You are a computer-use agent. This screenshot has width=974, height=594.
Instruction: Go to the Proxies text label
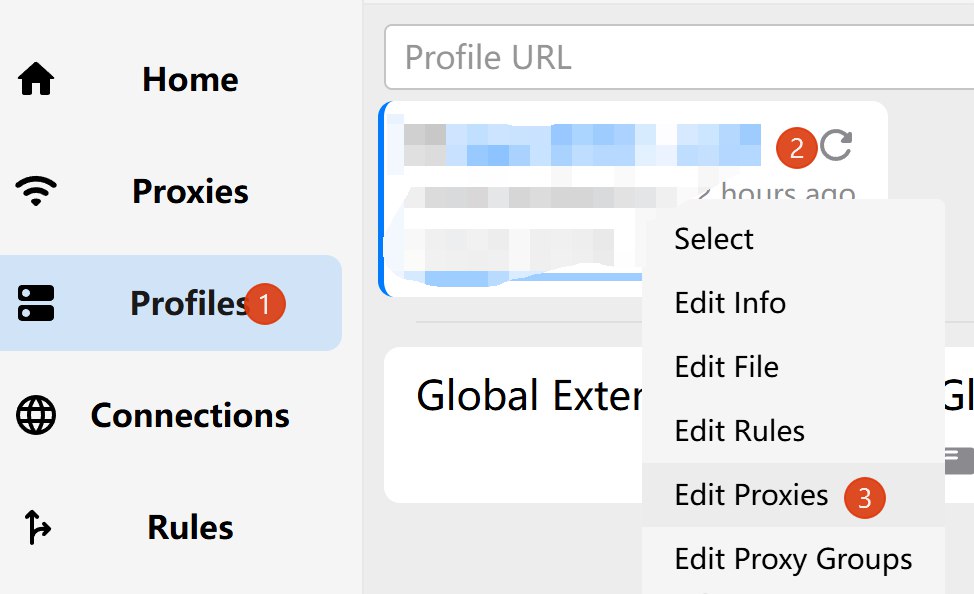[190, 191]
